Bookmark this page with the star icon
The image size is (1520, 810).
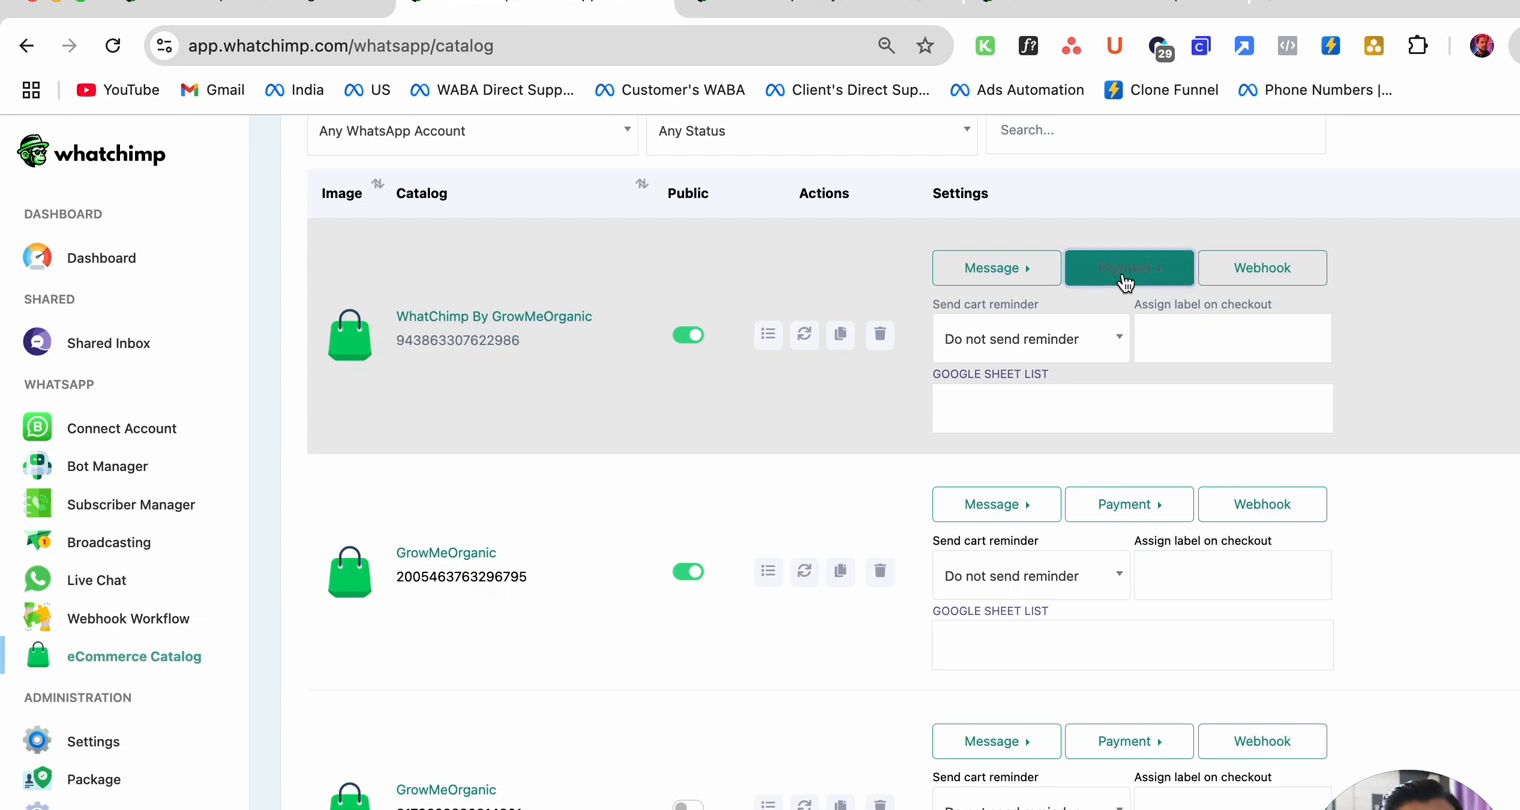[925, 46]
